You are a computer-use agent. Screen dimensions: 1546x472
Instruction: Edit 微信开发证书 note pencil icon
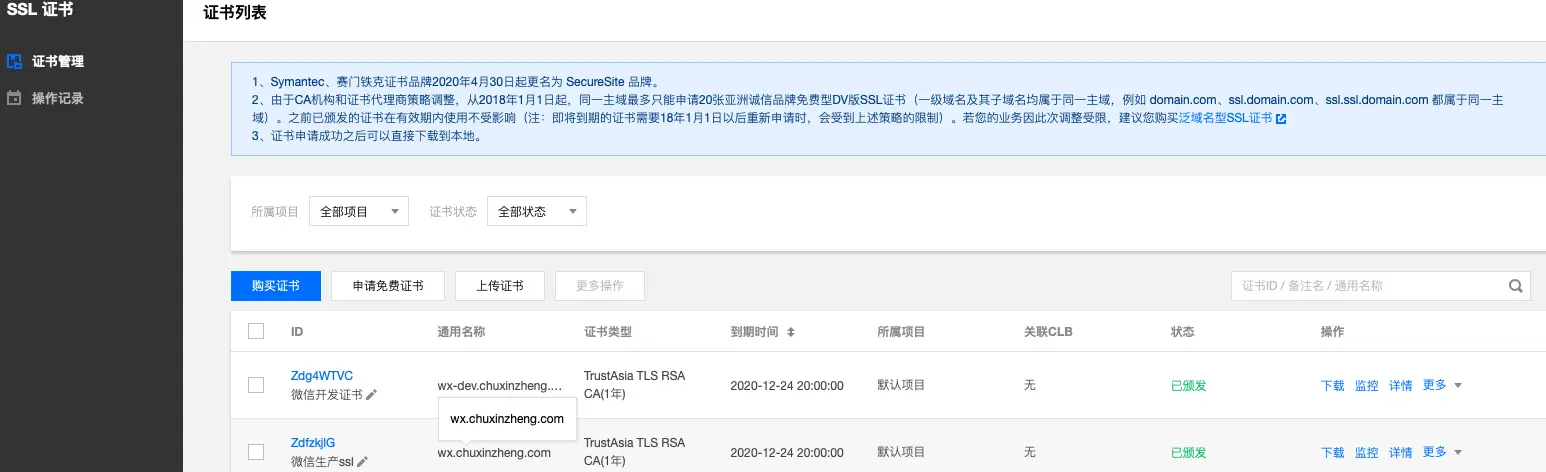(x=371, y=395)
